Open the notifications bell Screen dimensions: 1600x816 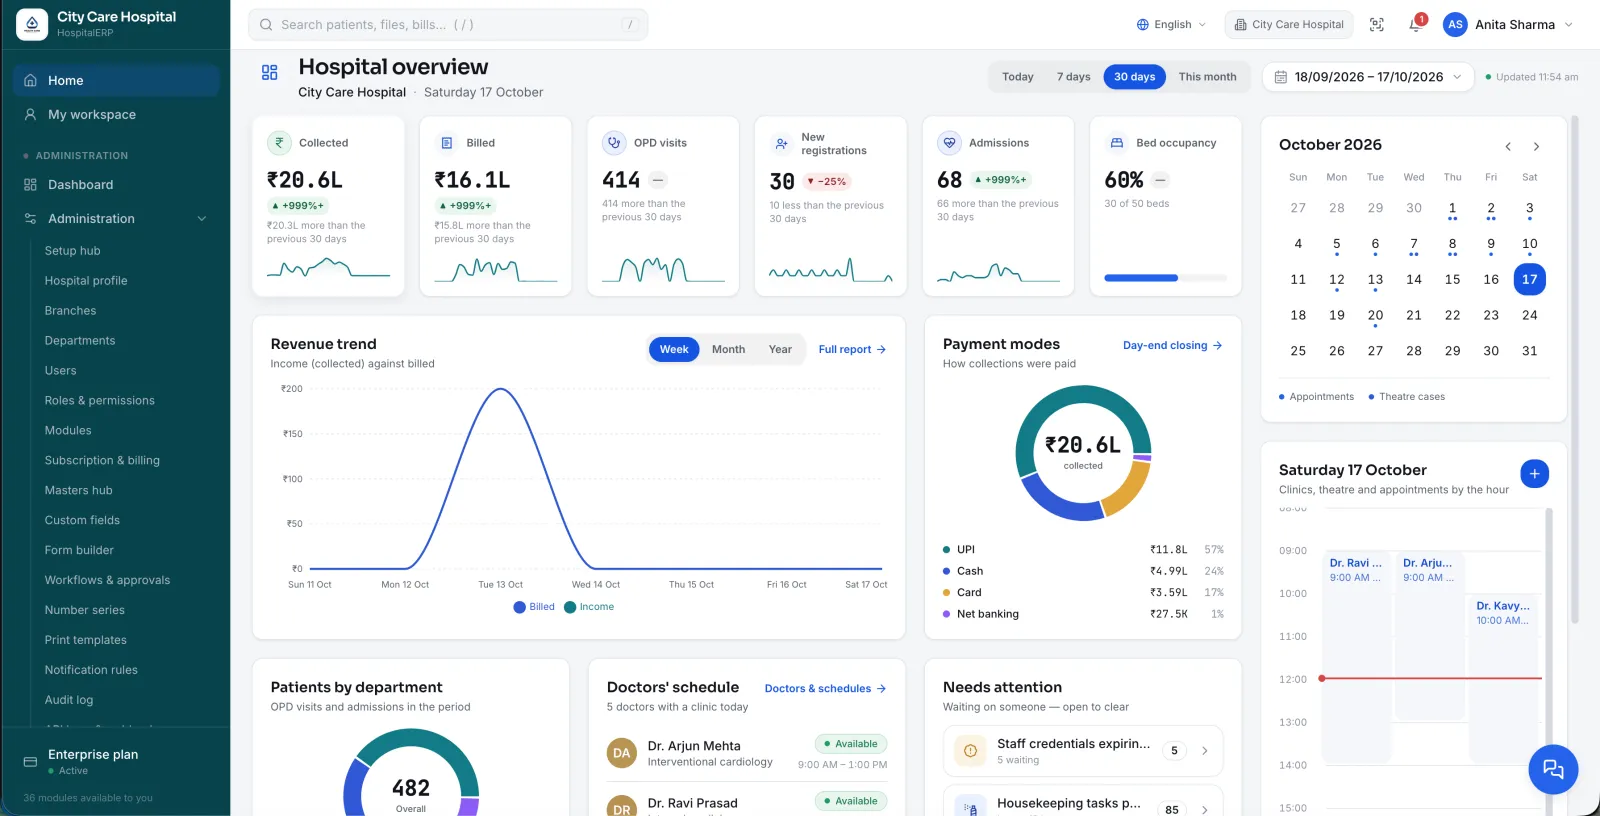[x=1416, y=24]
